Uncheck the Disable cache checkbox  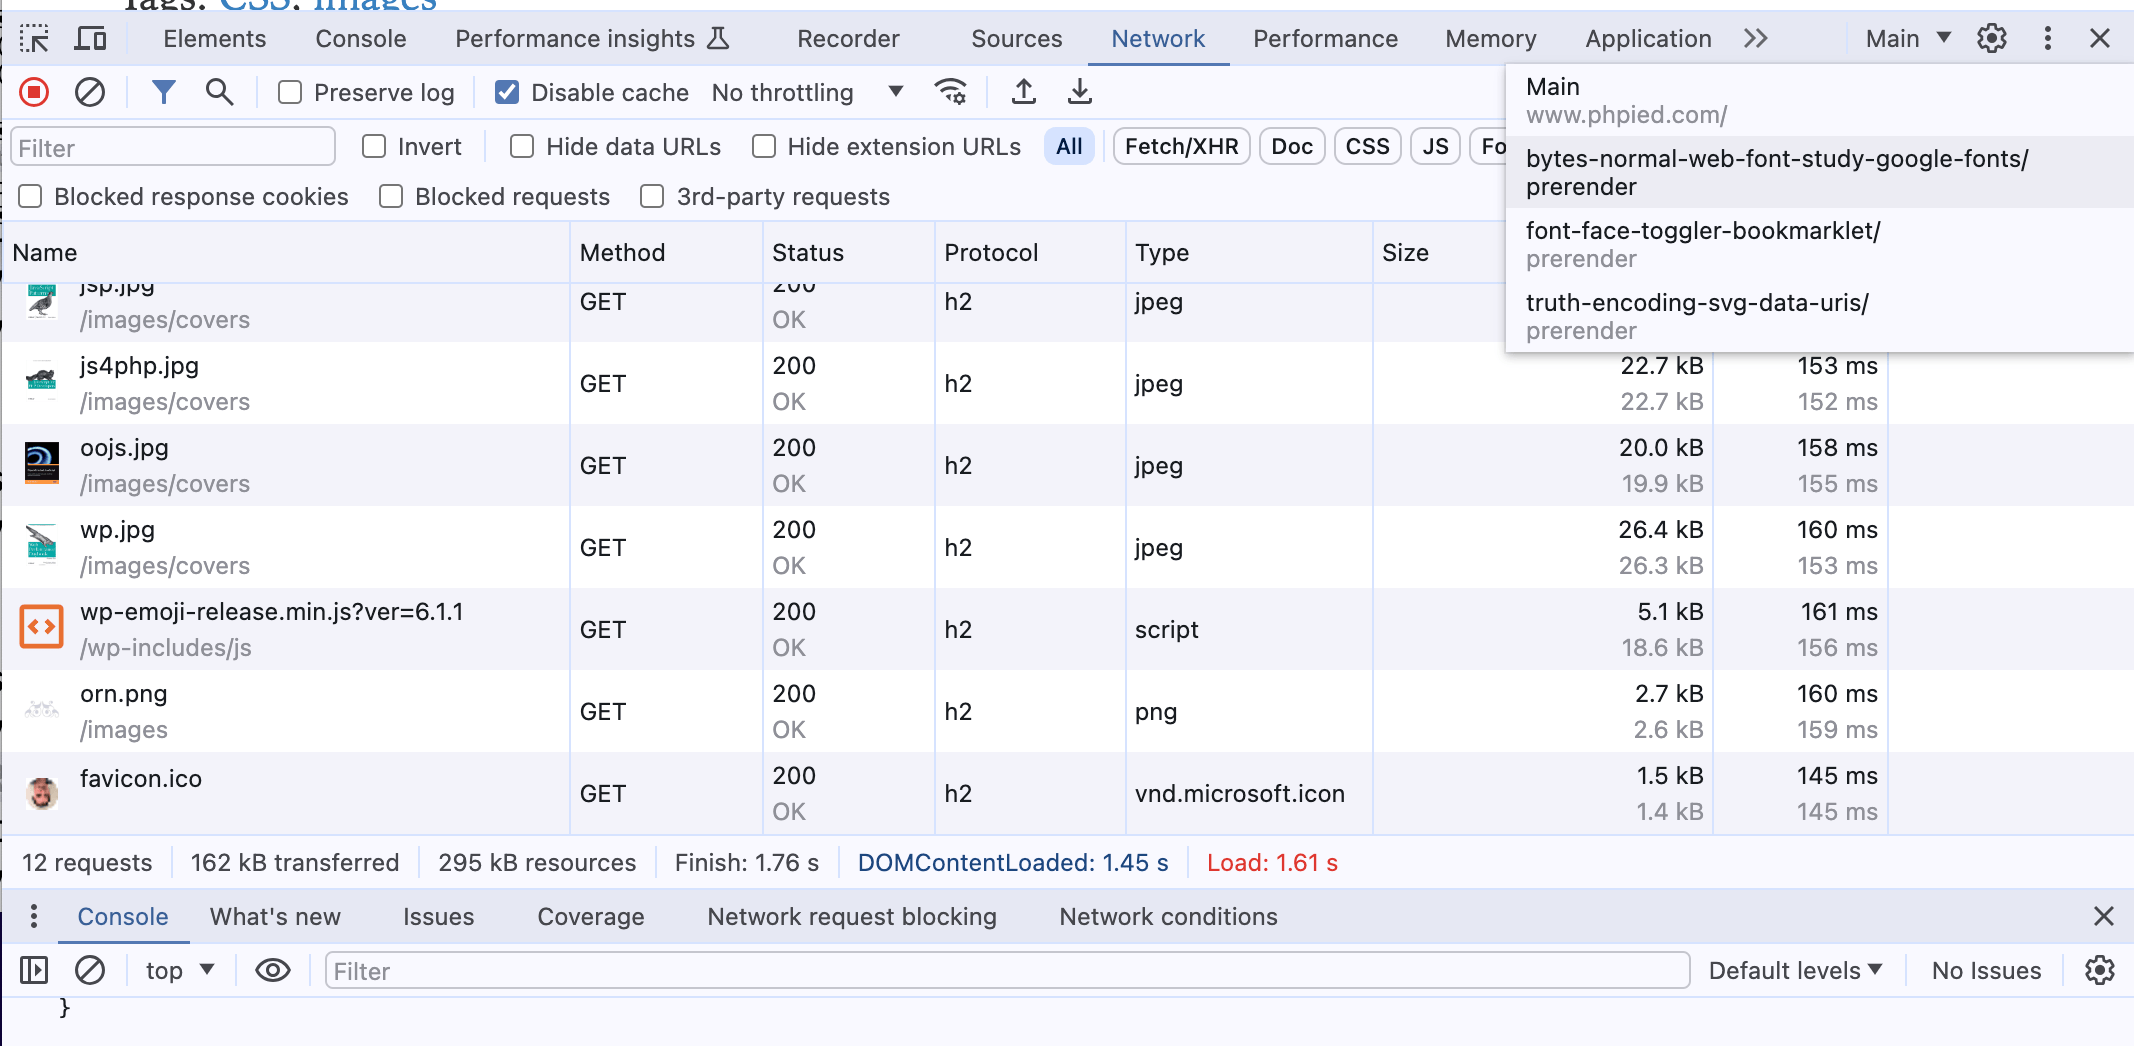tap(507, 93)
